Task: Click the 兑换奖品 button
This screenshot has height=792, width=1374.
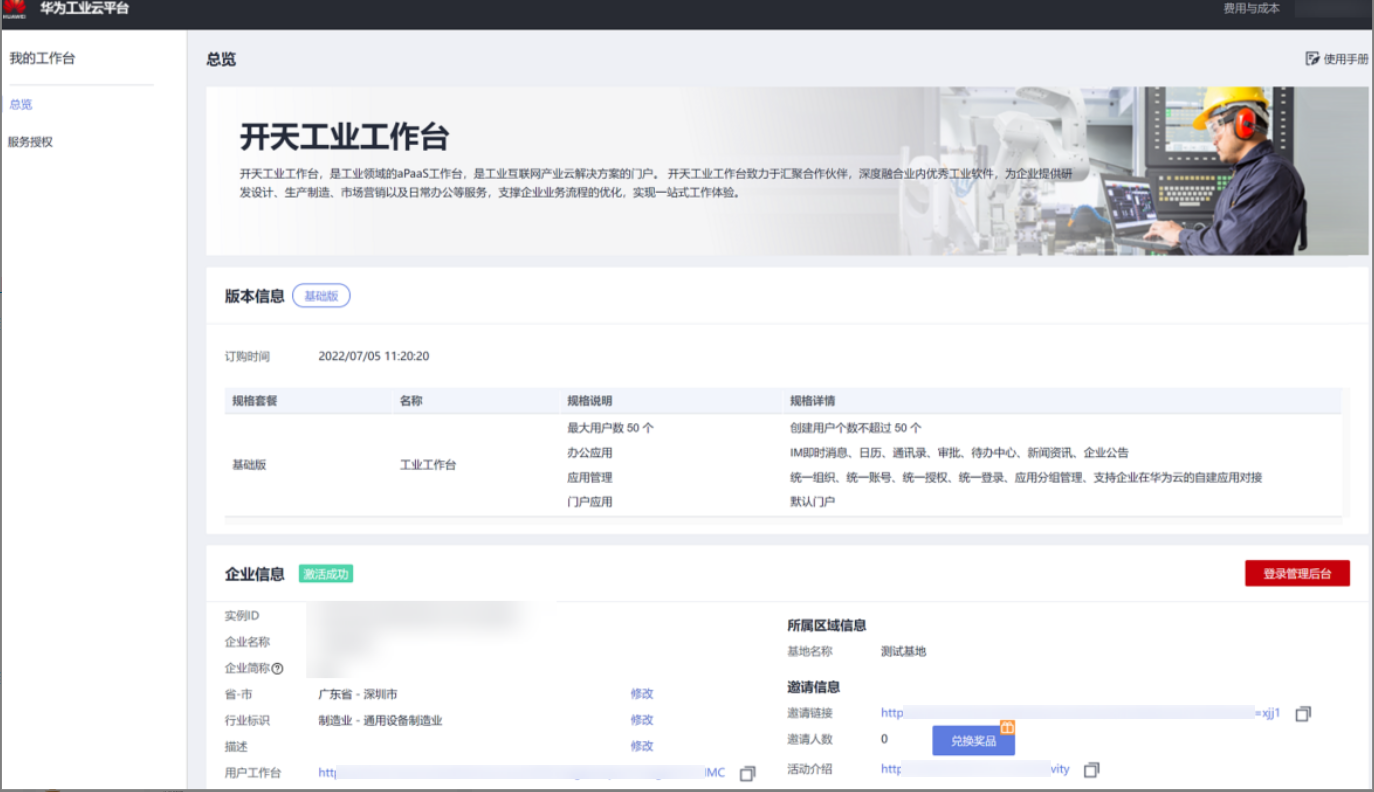Action: 973,741
